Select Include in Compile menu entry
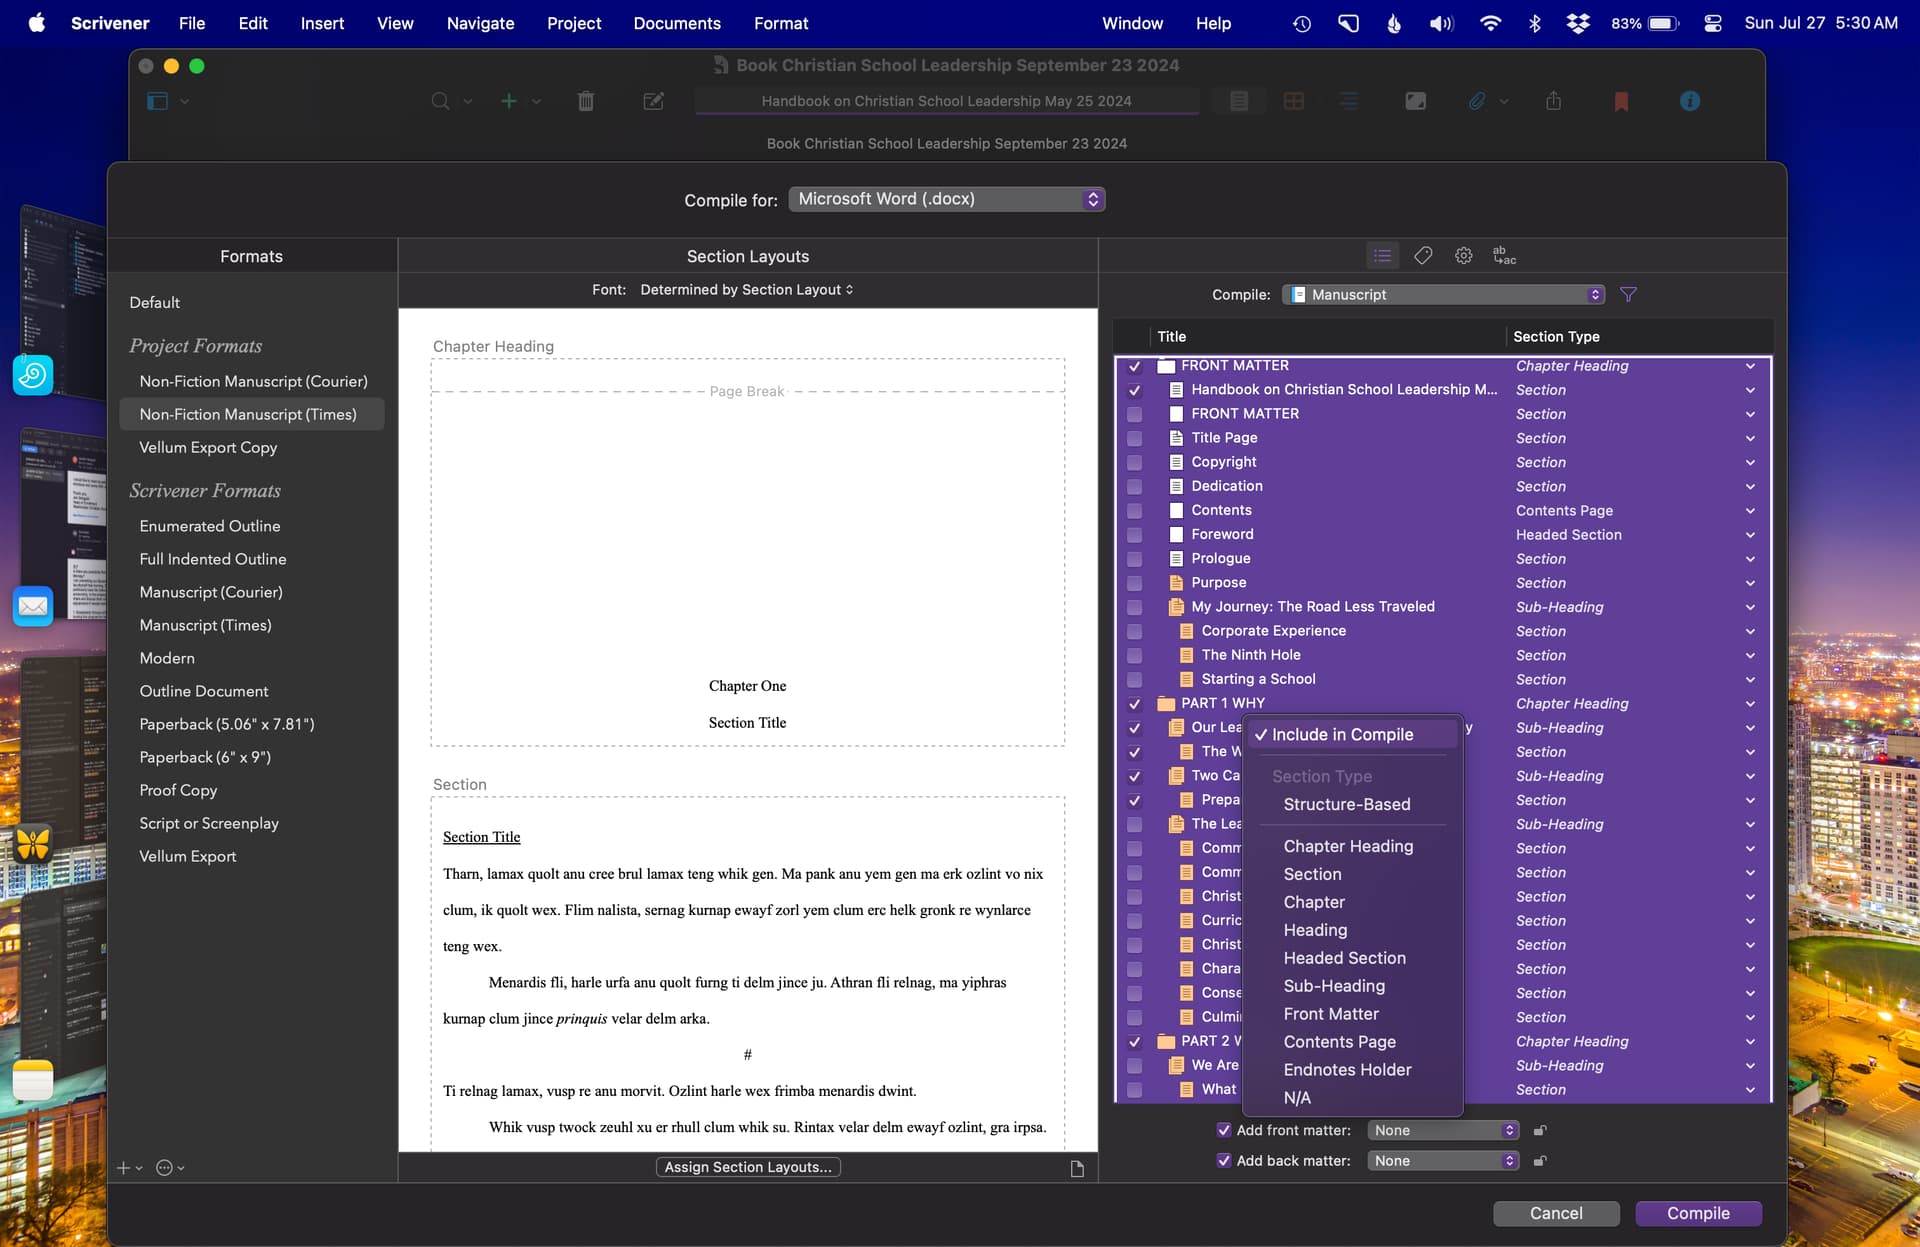Screen dimensions: 1920x1247 (x=1343, y=734)
